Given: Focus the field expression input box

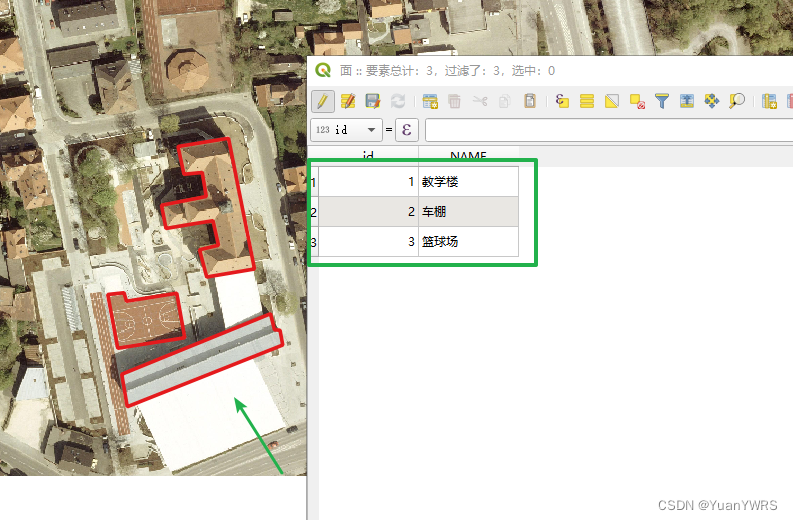Looking at the screenshot, I should coord(609,130).
